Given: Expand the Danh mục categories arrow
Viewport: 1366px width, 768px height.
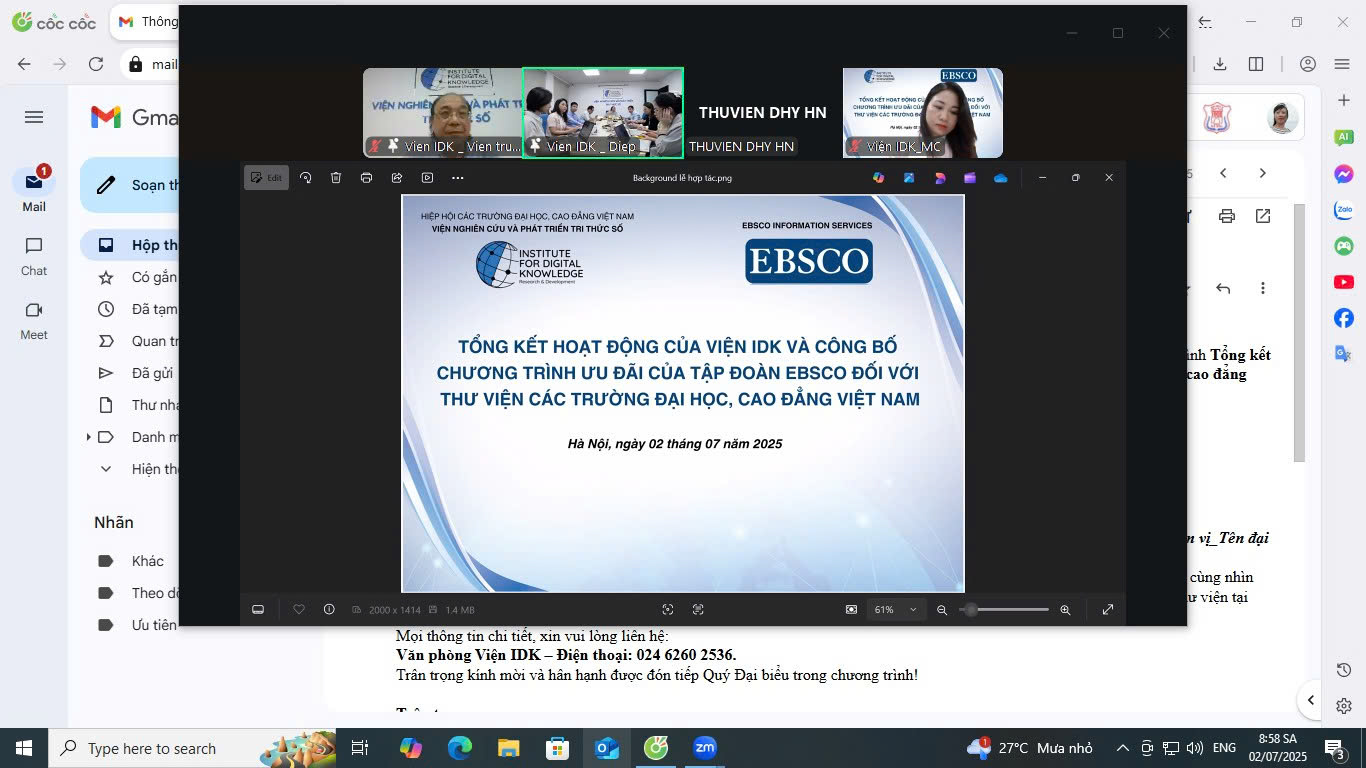Looking at the screenshot, I should click(x=89, y=437).
